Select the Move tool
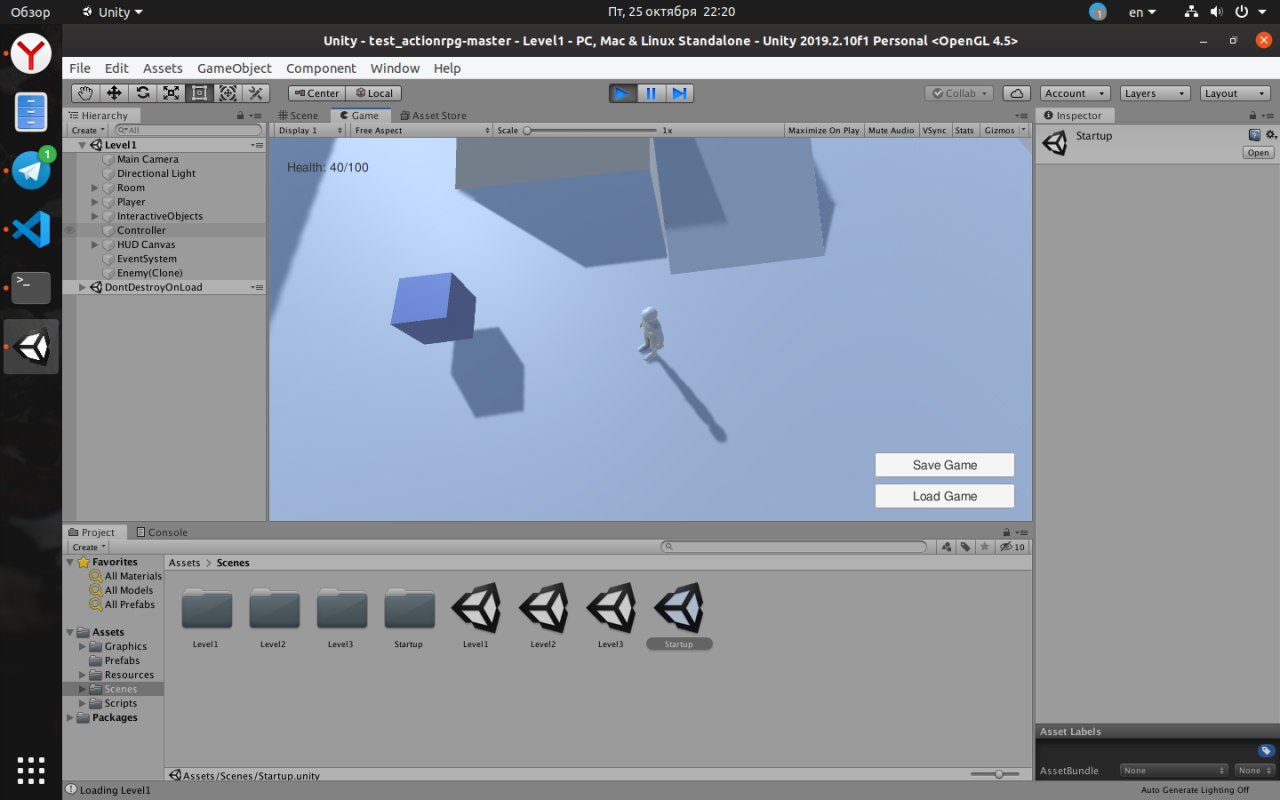The height and width of the screenshot is (800, 1280). pyautogui.click(x=114, y=93)
